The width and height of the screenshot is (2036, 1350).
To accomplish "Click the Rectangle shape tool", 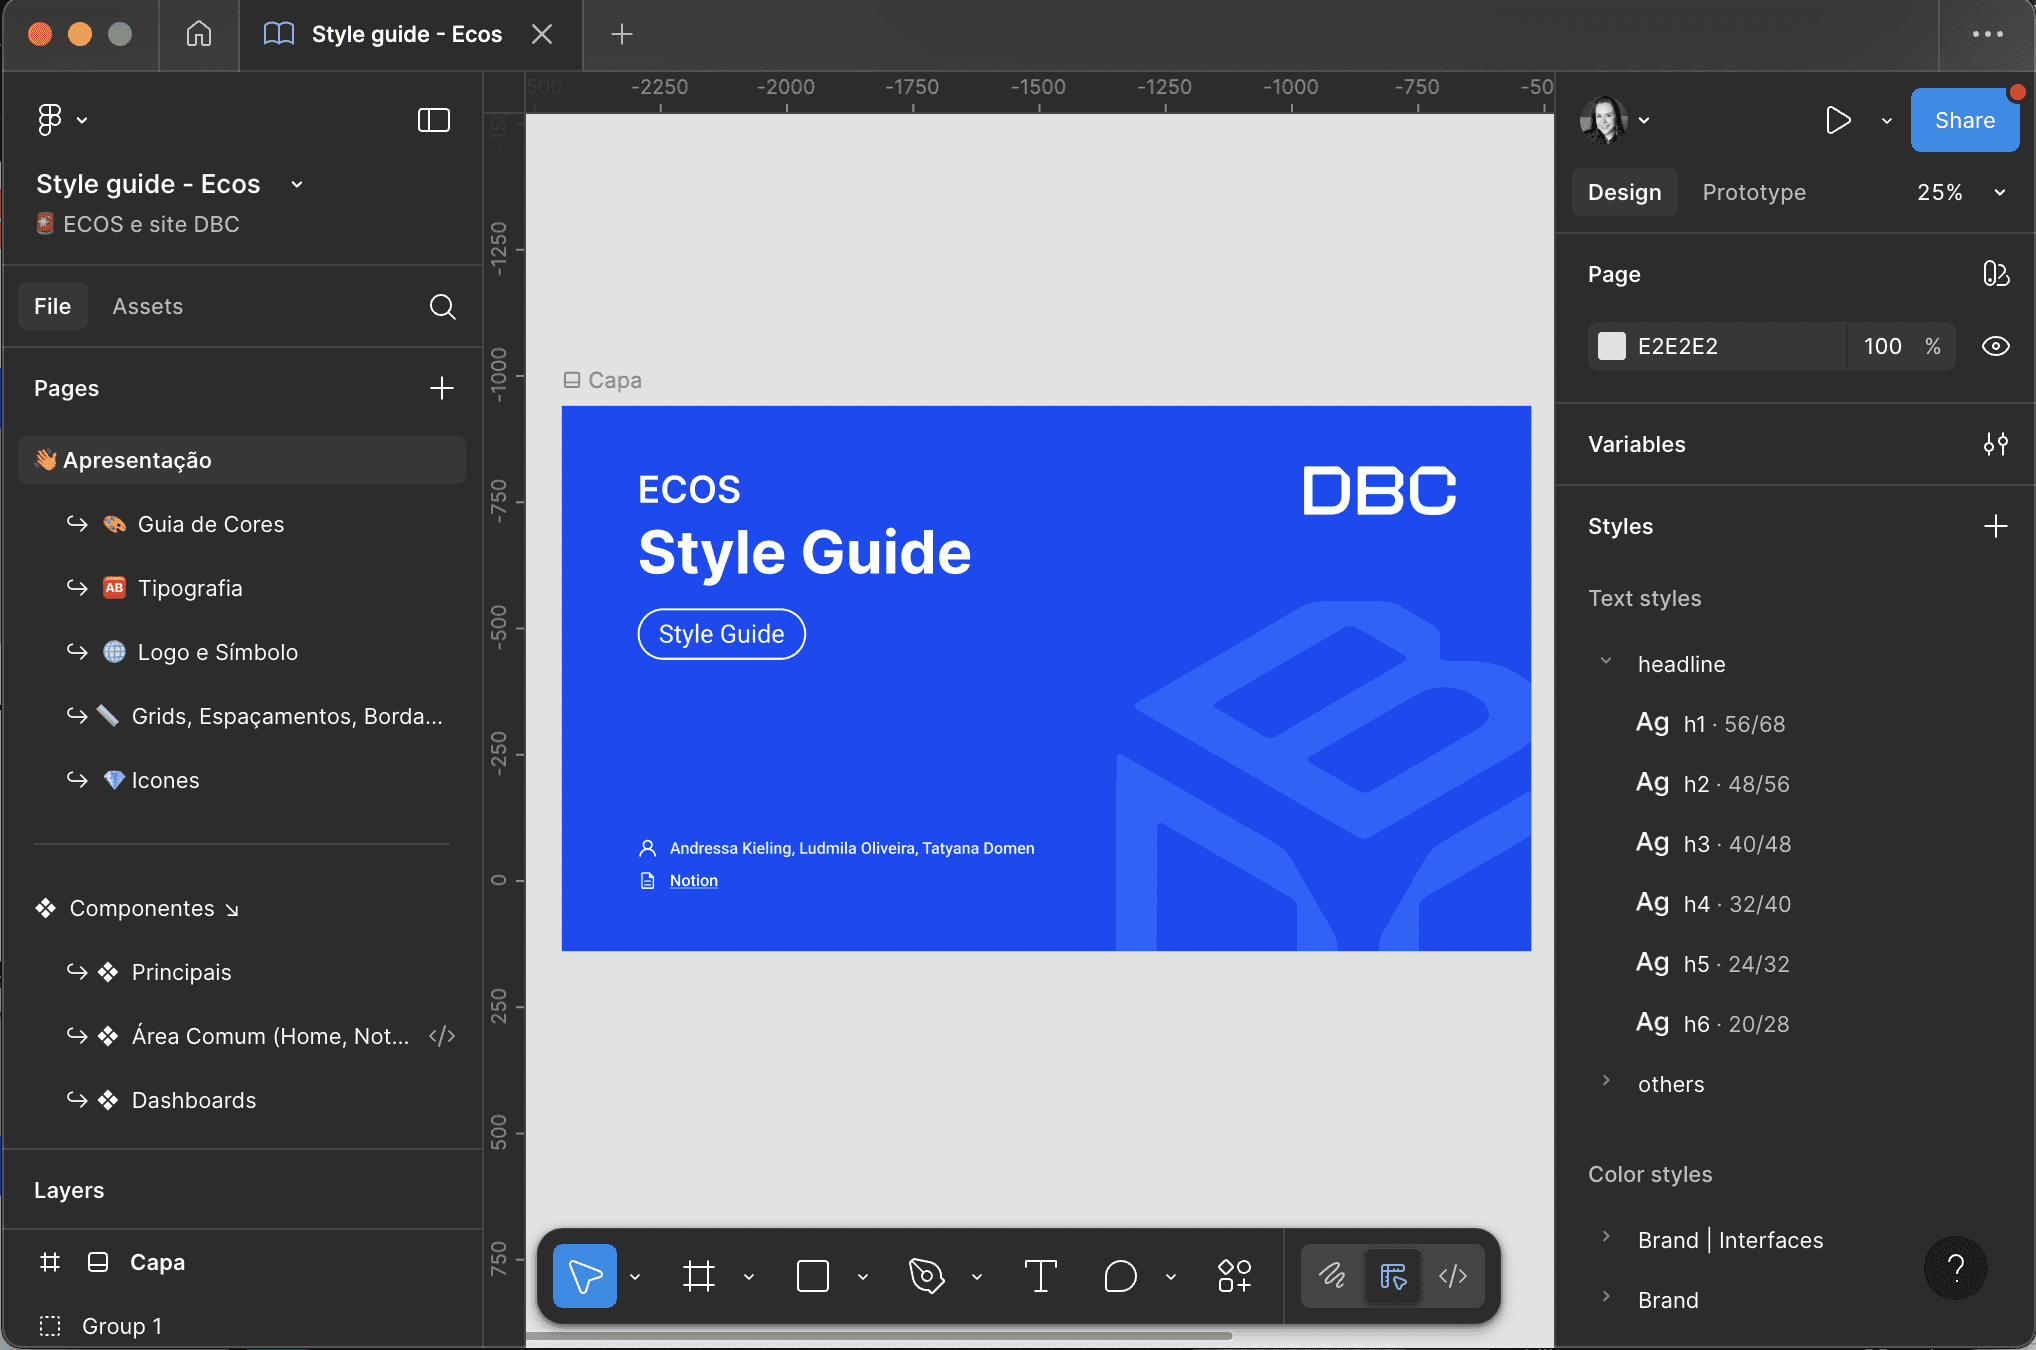I will pyautogui.click(x=812, y=1276).
